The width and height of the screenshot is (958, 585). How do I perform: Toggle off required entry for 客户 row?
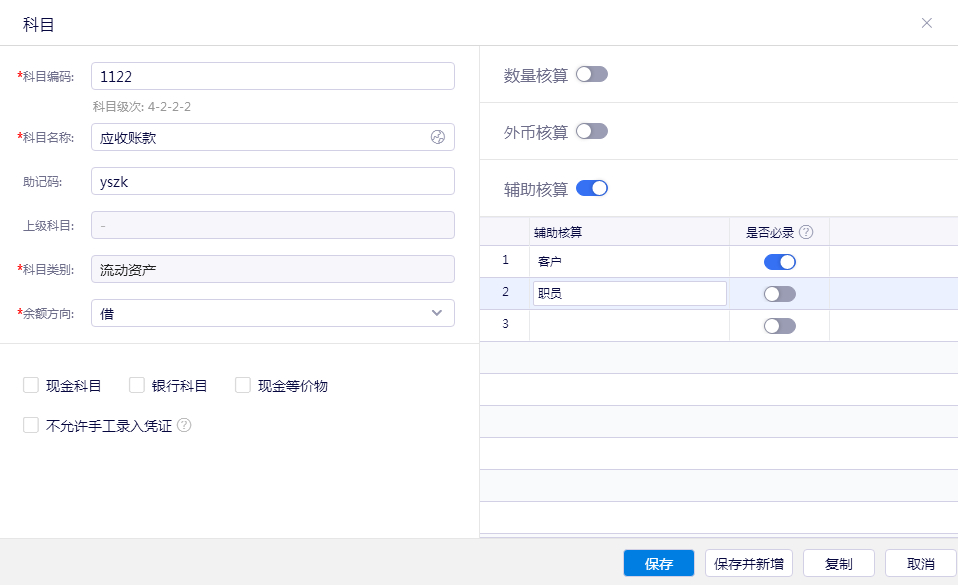(779, 262)
